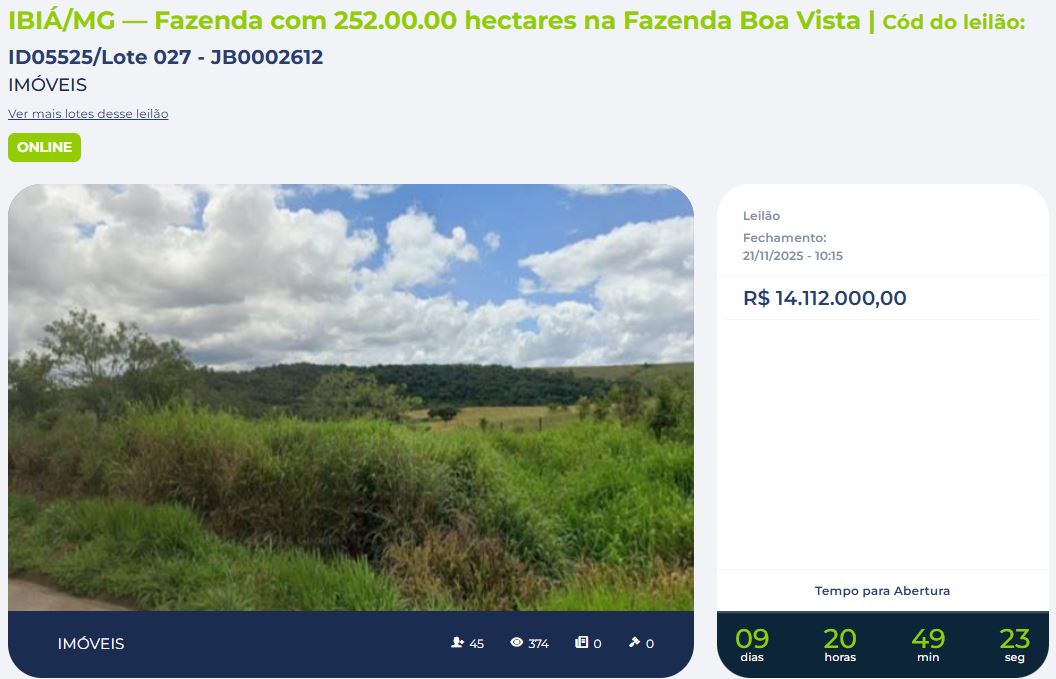Click the registered bidders person icon
Viewport: 1056px width, 679px height.
(x=457, y=643)
